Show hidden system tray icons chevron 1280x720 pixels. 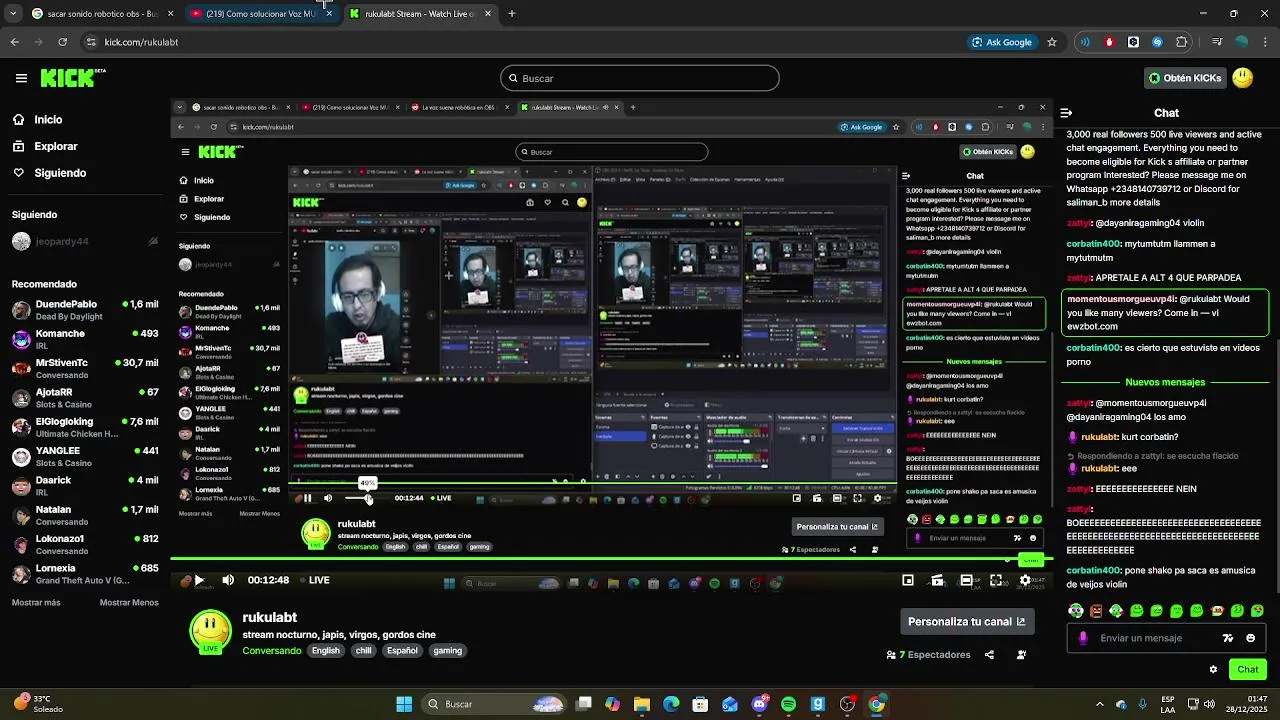tap(1099, 704)
